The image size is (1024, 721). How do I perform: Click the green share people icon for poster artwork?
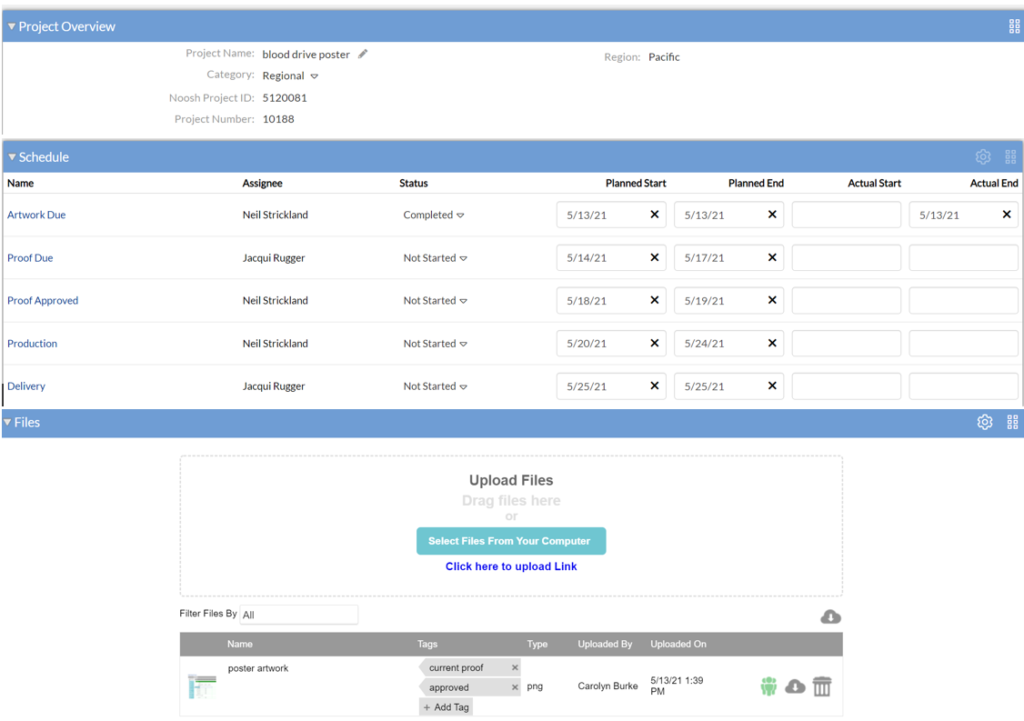[768, 686]
